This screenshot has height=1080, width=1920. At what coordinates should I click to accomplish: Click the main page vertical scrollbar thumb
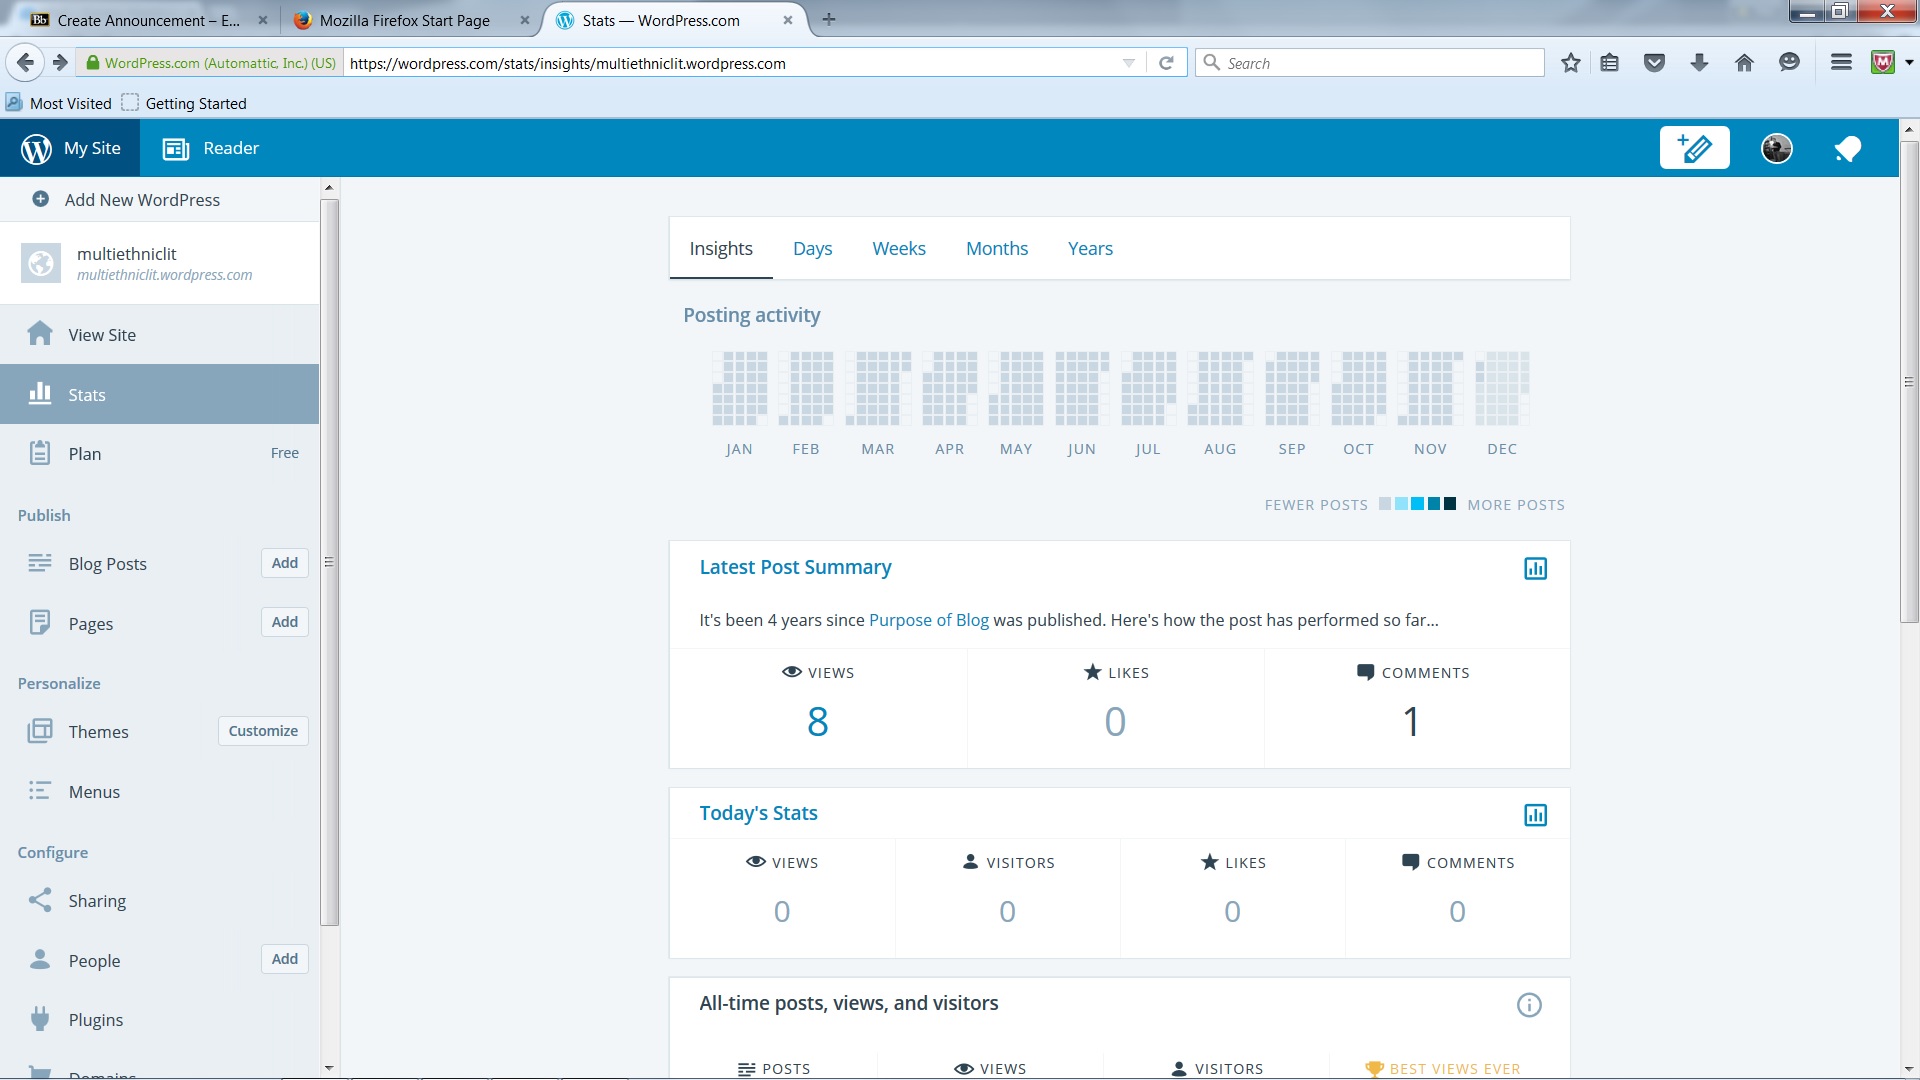1909,382
